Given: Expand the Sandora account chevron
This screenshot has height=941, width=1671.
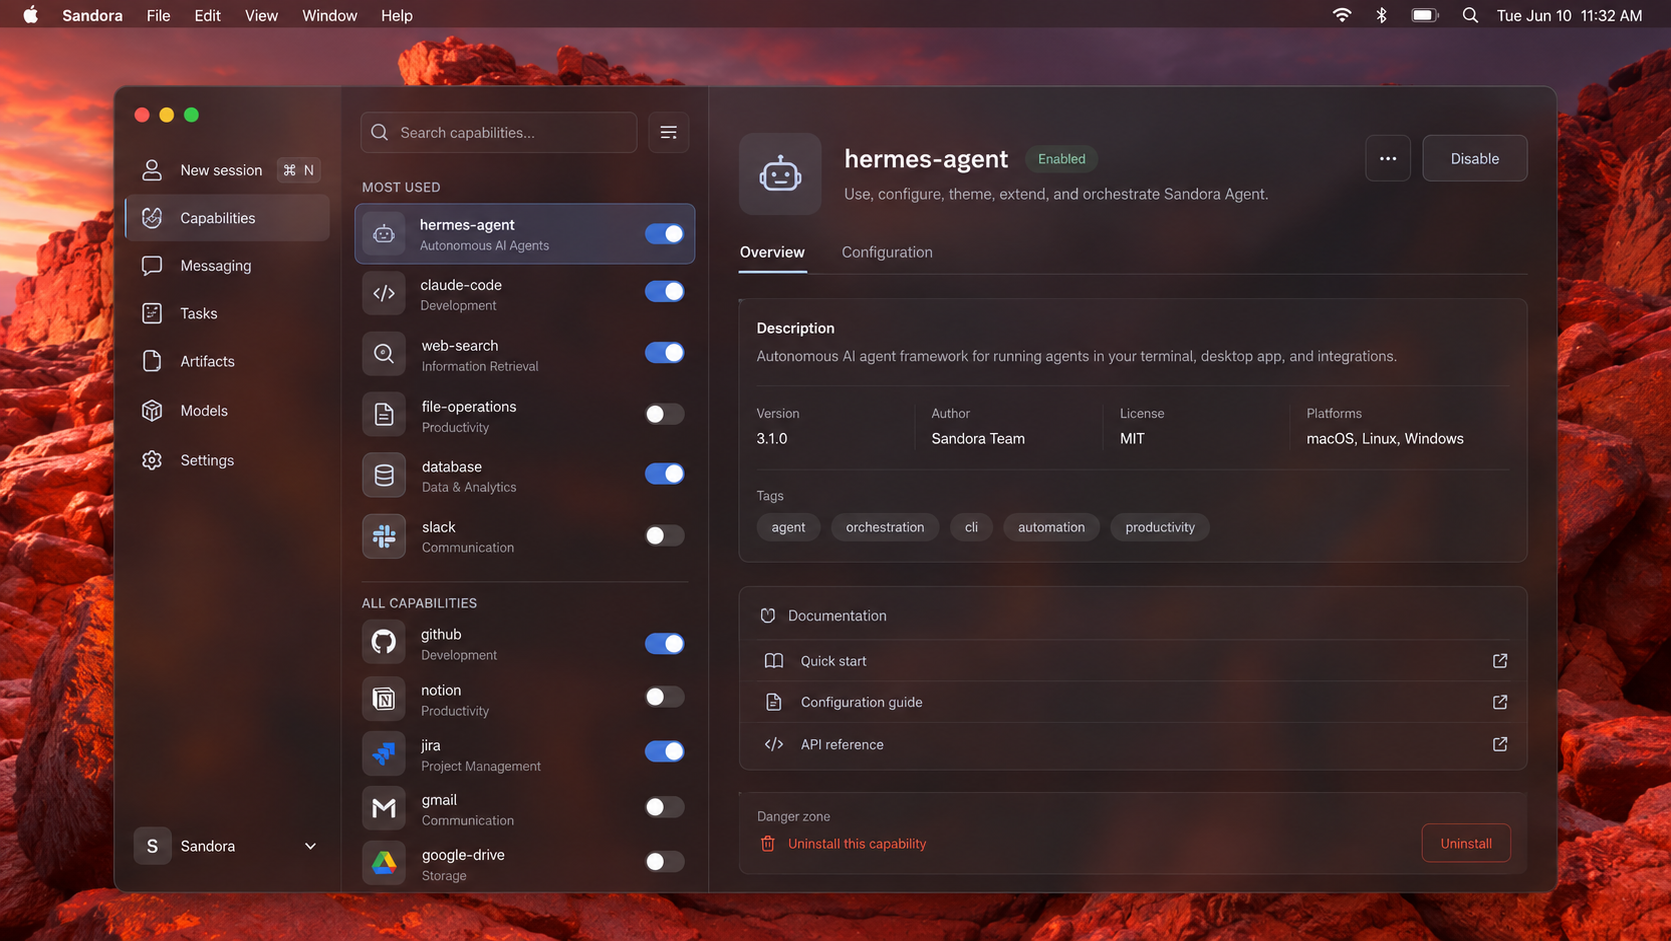Looking at the screenshot, I should pyautogui.click(x=310, y=846).
